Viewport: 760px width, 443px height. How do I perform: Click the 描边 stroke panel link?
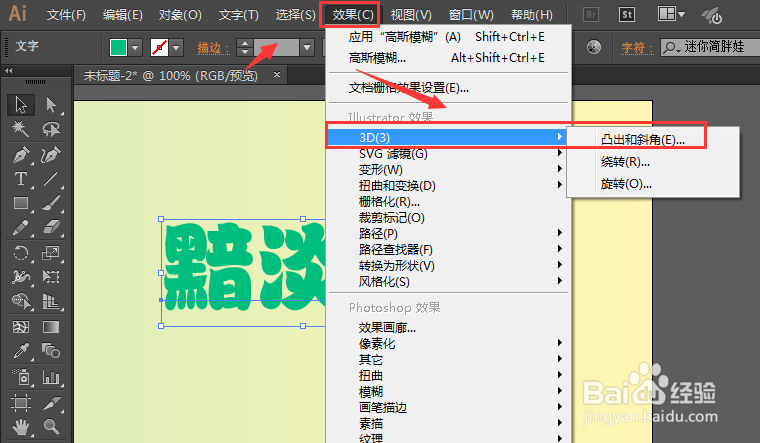coord(213,47)
